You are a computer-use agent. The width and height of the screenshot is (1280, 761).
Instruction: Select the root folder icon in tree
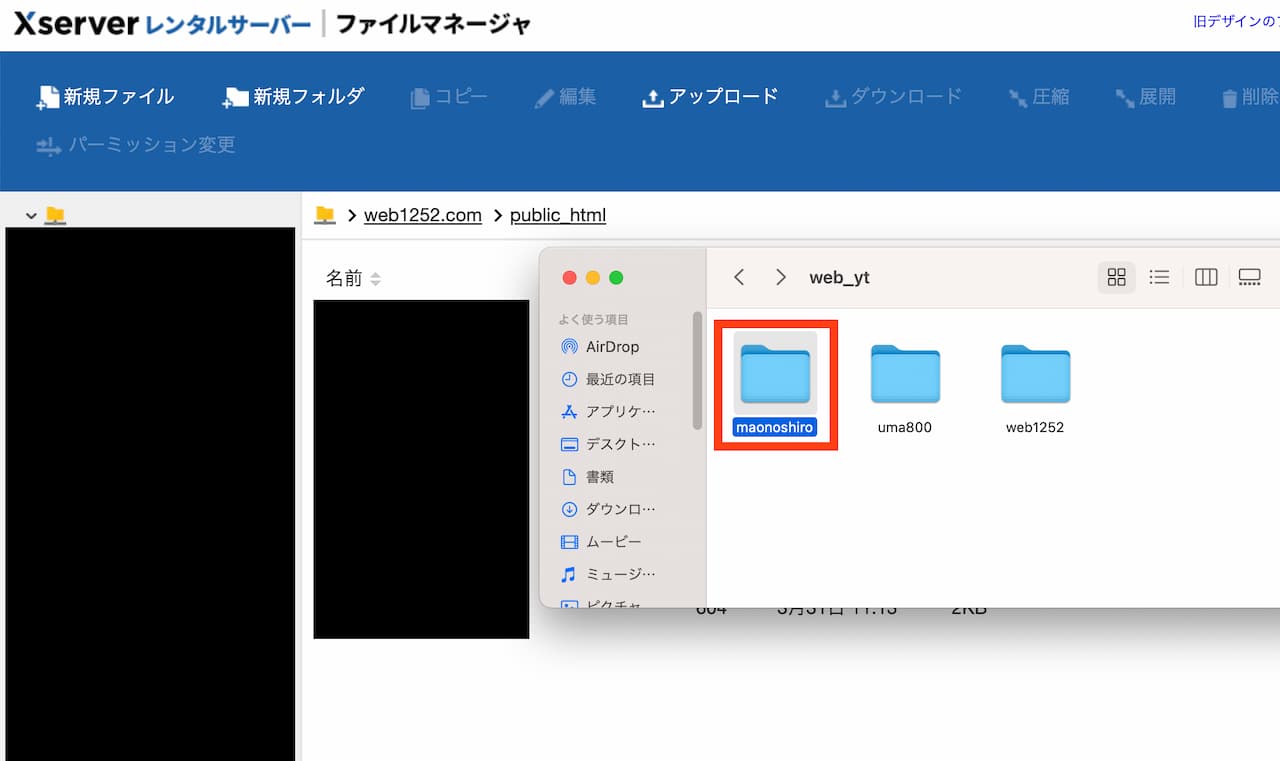coord(55,215)
